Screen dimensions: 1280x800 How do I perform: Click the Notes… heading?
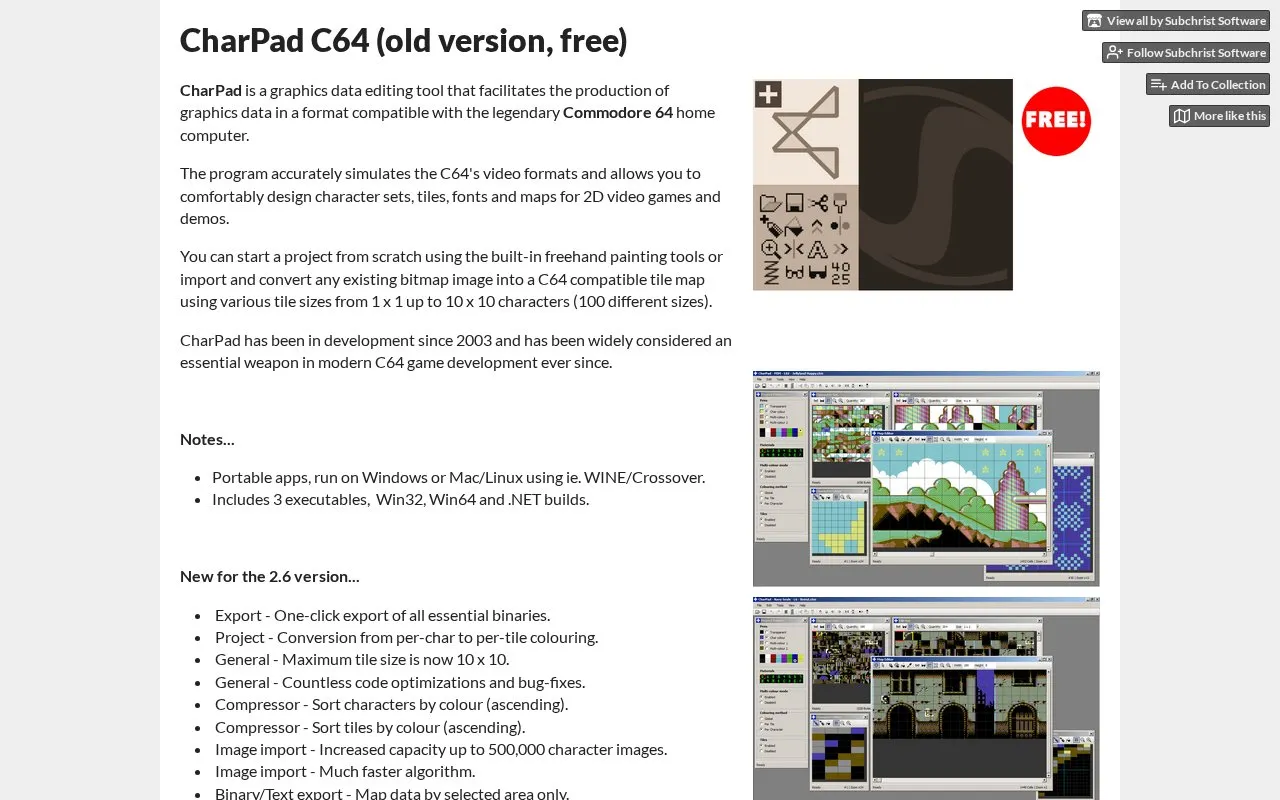[x=207, y=439]
